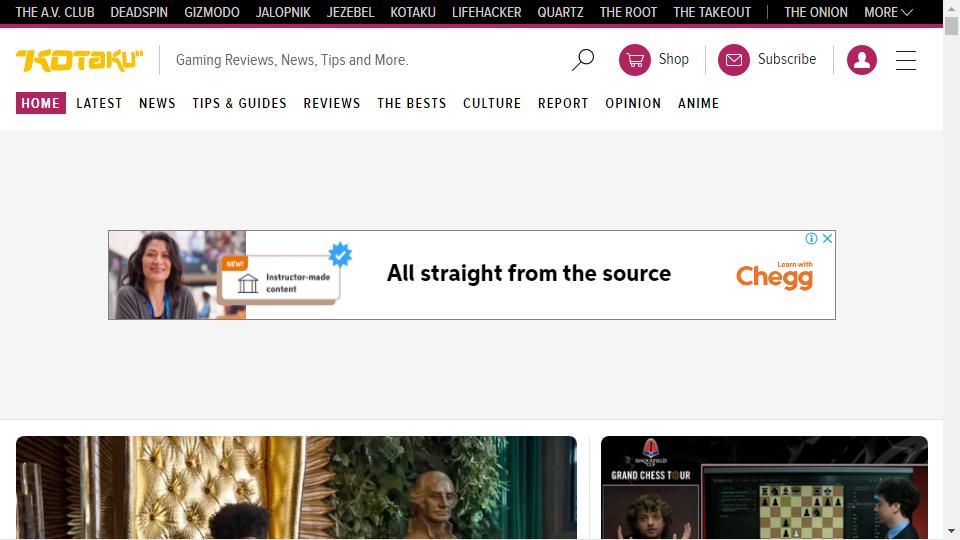The width and height of the screenshot is (960, 540).
Task: Click the Chegg logo in the ad
Action: [x=774, y=276]
